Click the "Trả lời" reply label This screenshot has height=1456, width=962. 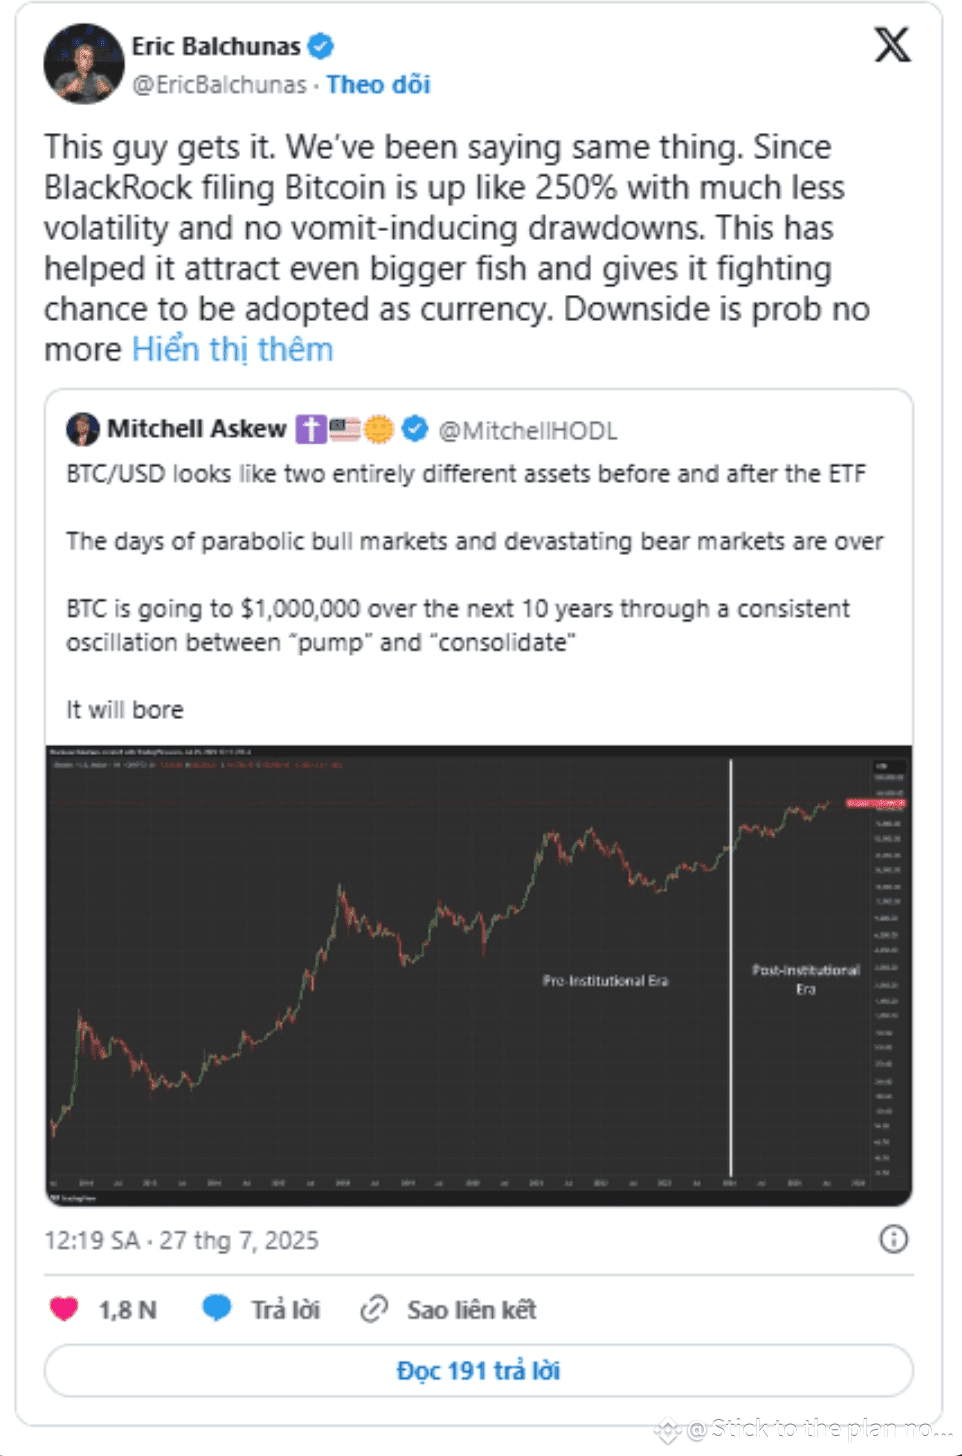(285, 1310)
